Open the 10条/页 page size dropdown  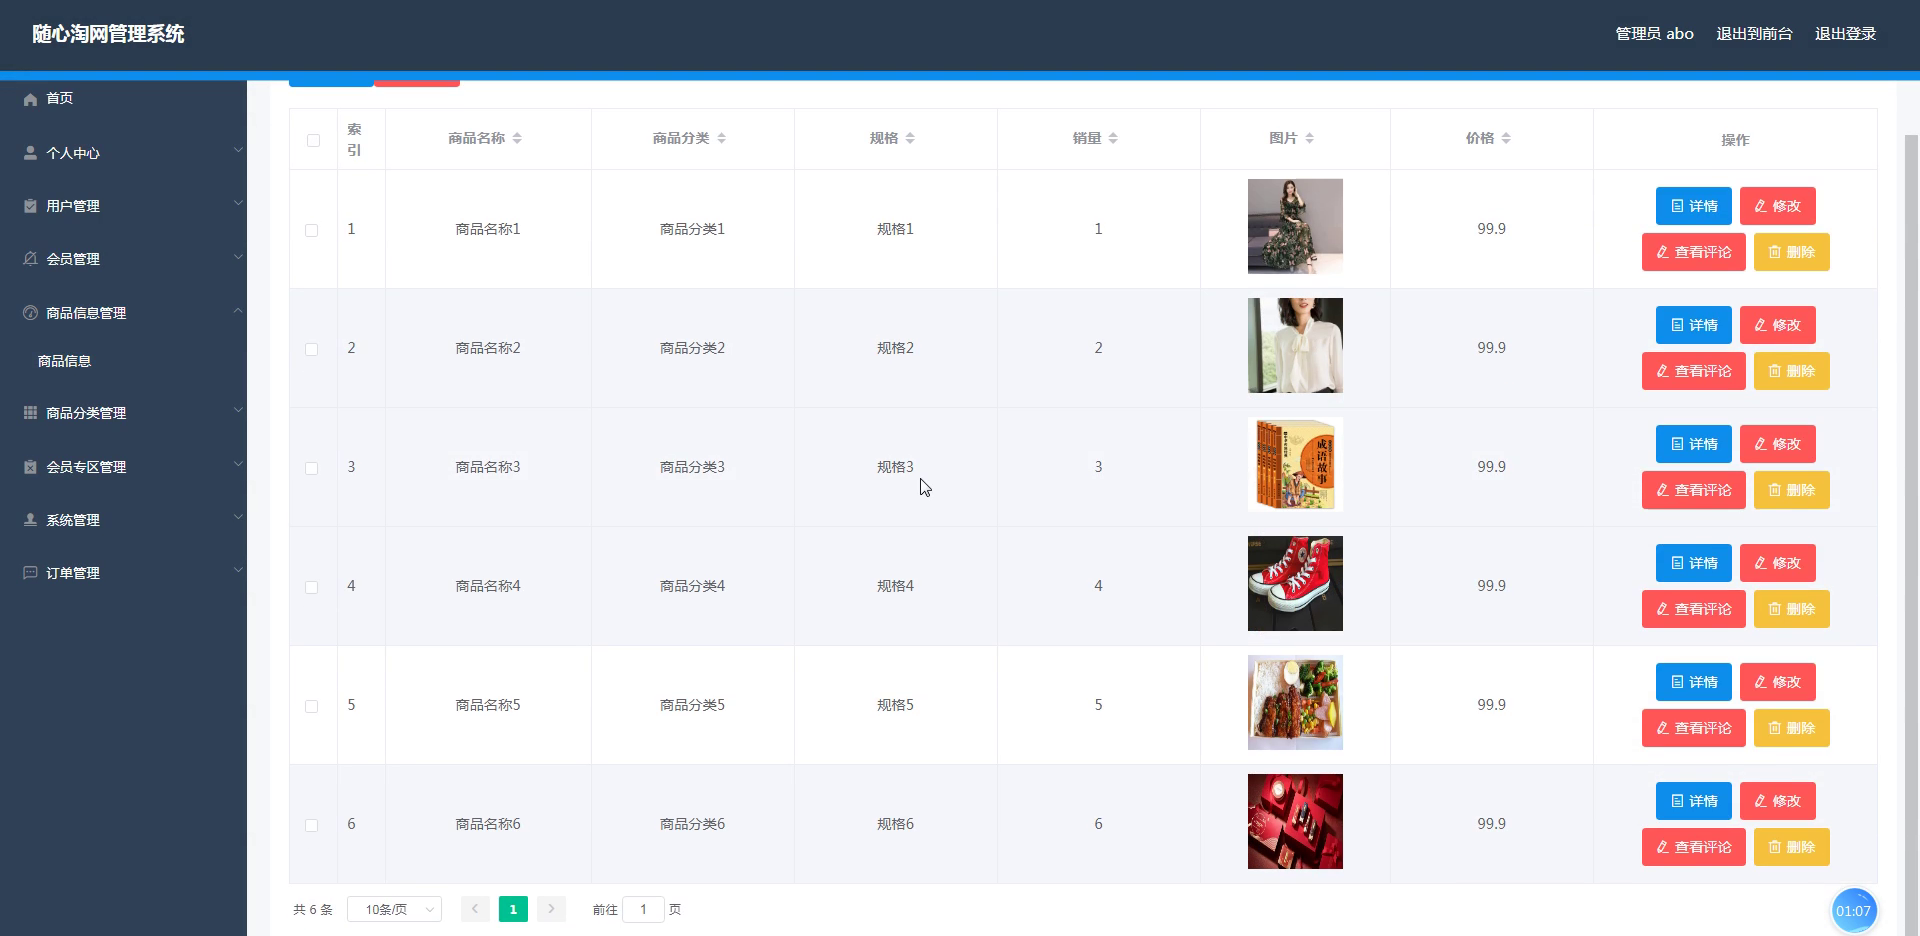pos(394,909)
